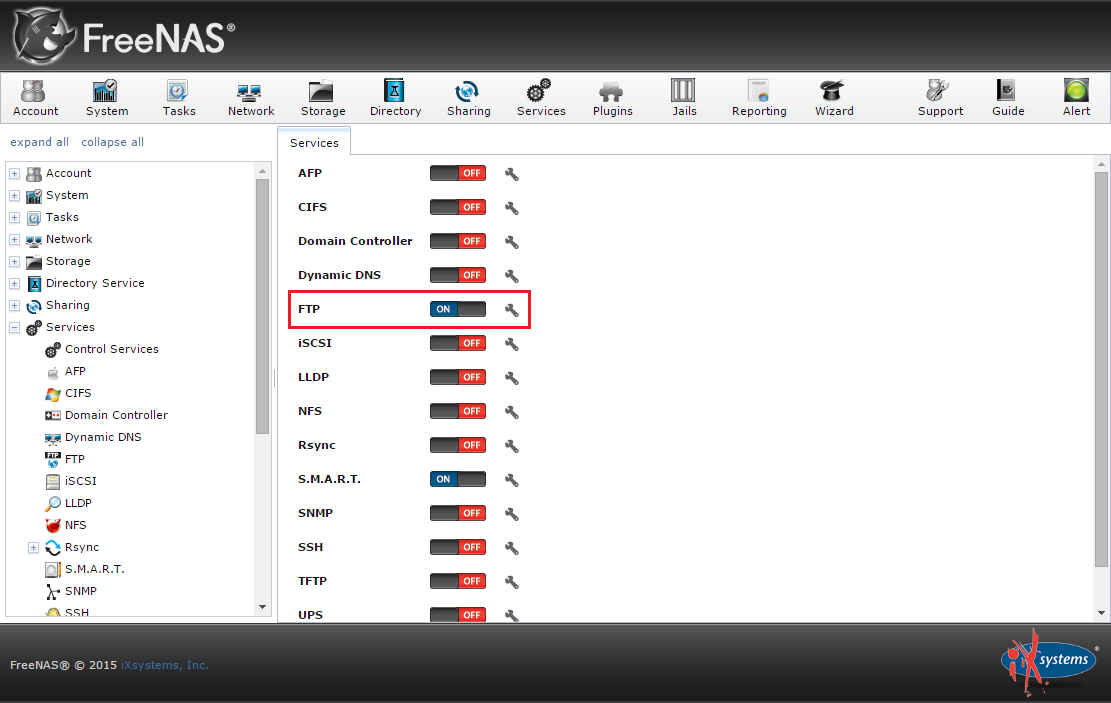Turn off the FTP service toggle
Screen dimensions: 1111x703
click(x=458, y=309)
